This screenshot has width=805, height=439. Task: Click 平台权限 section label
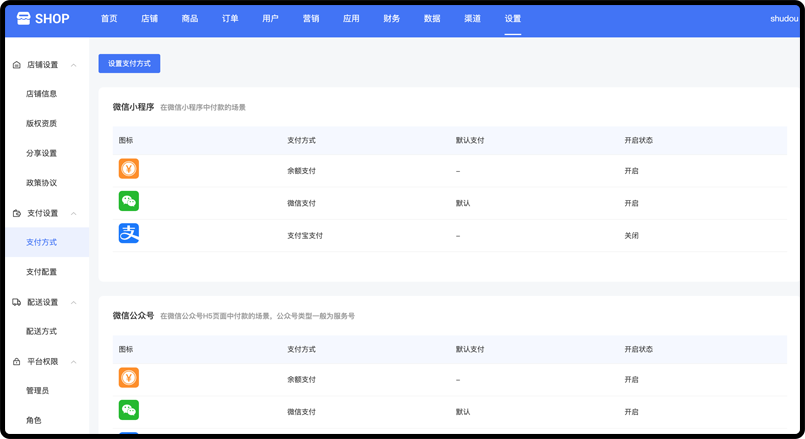click(43, 361)
